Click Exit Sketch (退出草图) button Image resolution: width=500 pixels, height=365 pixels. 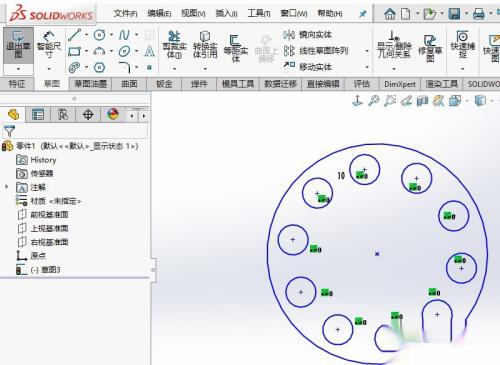tap(18, 46)
